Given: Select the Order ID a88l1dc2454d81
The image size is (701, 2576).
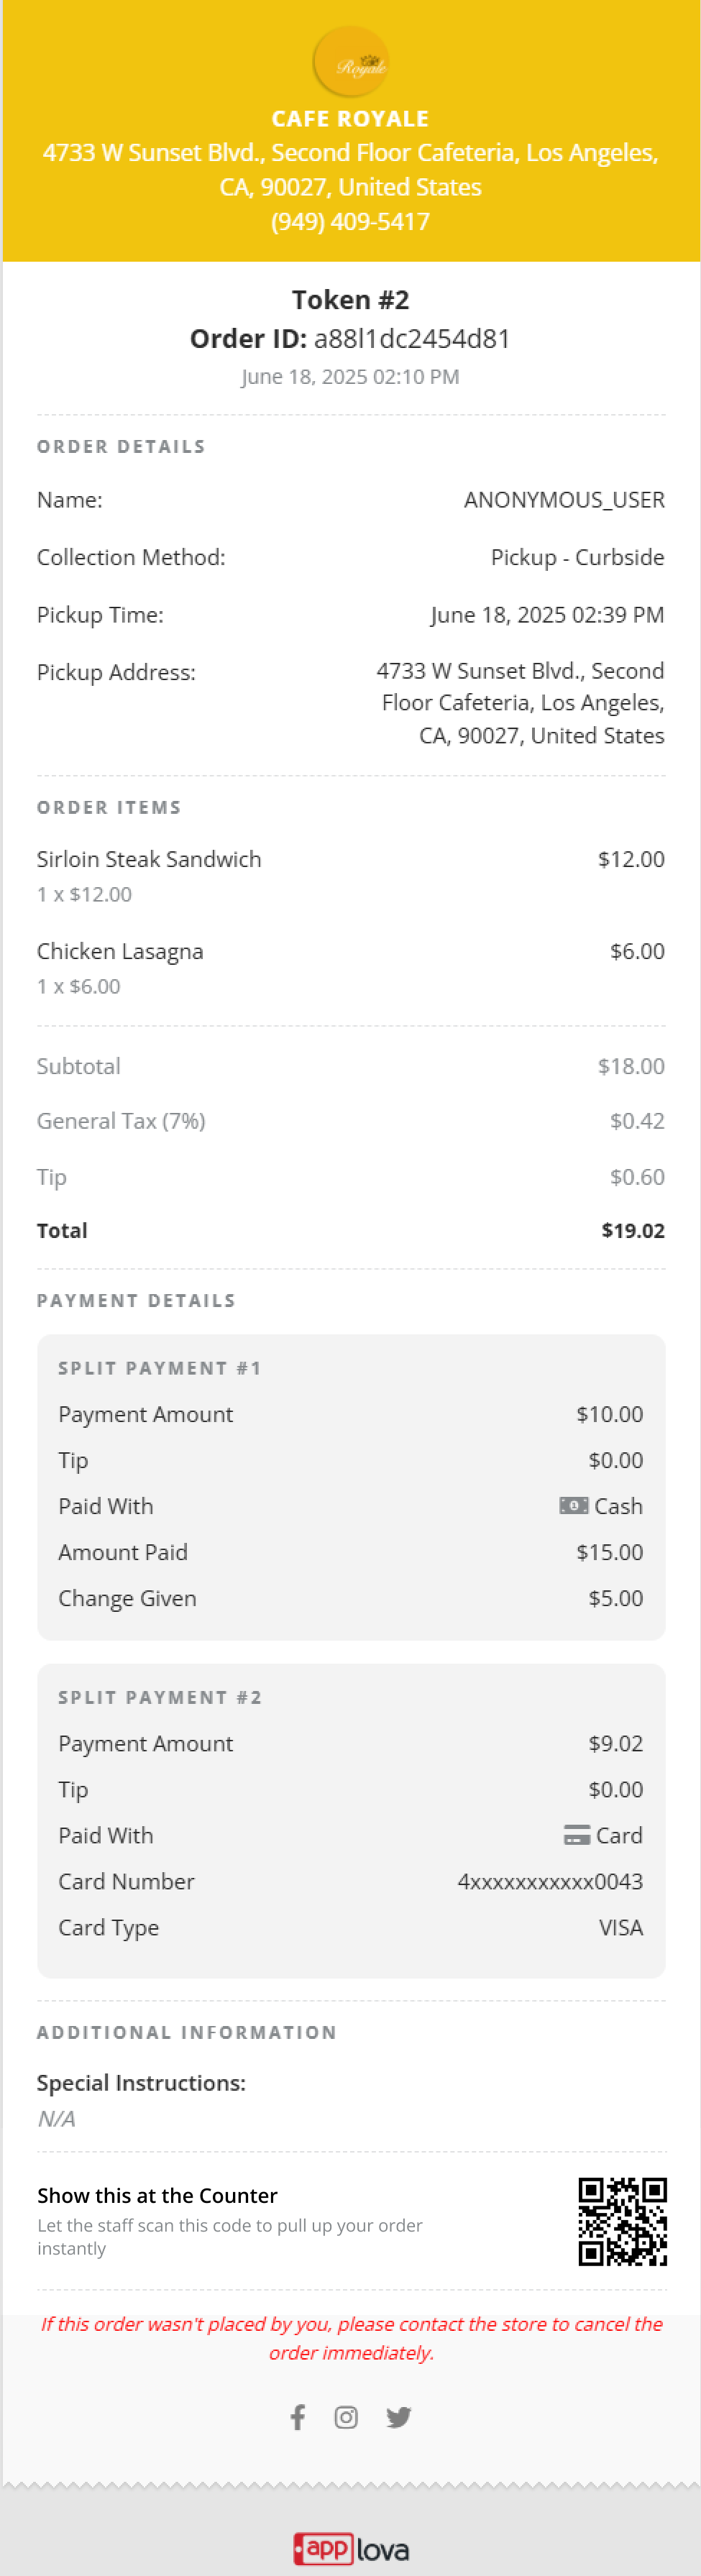Looking at the screenshot, I should tap(411, 339).
